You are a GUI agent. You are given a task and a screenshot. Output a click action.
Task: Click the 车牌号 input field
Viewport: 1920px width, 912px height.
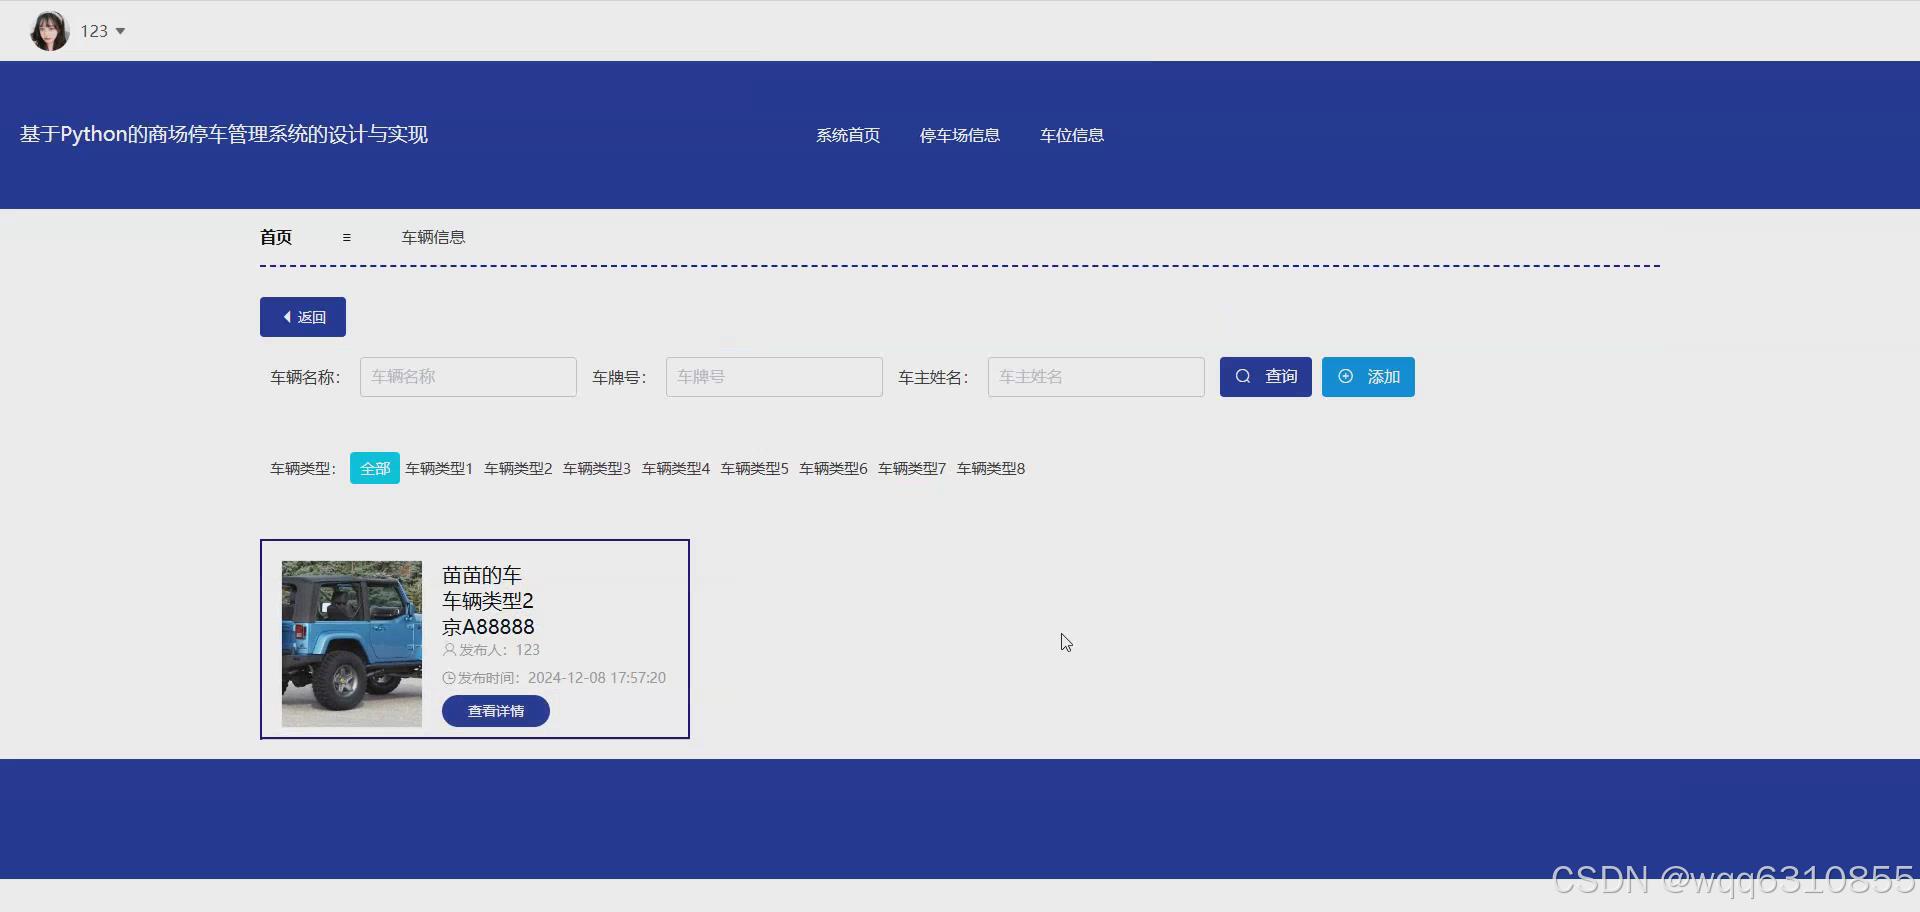[773, 376]
